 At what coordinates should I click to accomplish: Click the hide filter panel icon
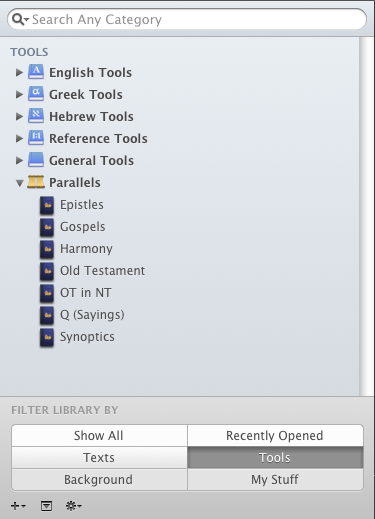tap(46, 506)
